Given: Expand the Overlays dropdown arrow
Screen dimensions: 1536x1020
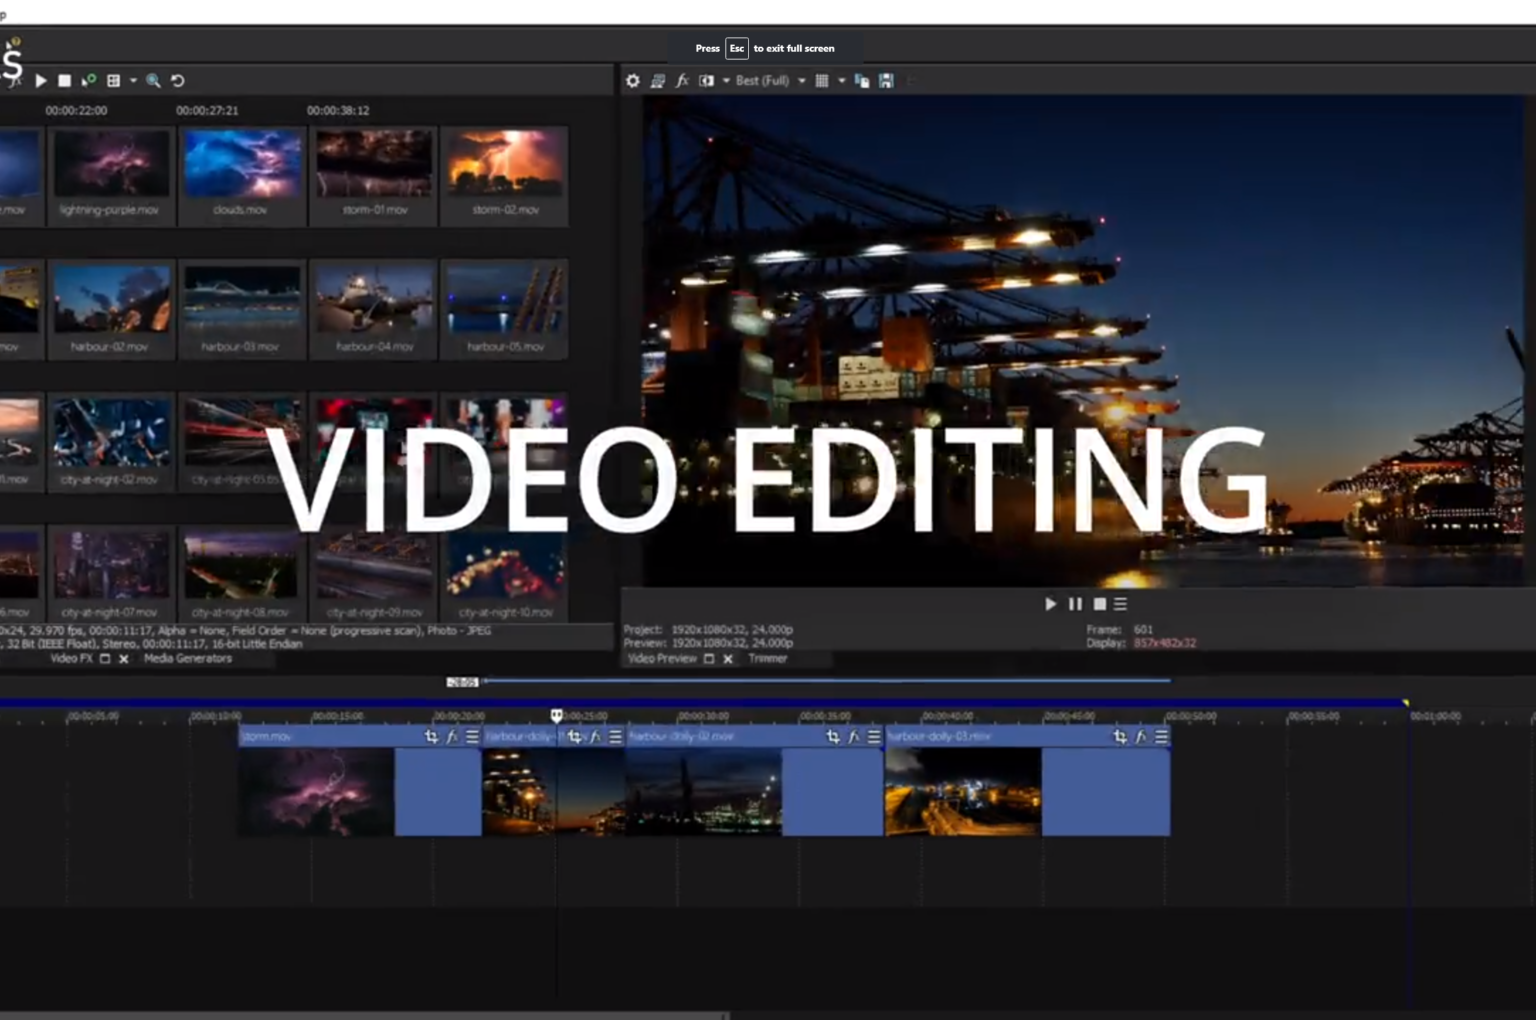Looking at the screenshot, I should [x=842, y=81].
